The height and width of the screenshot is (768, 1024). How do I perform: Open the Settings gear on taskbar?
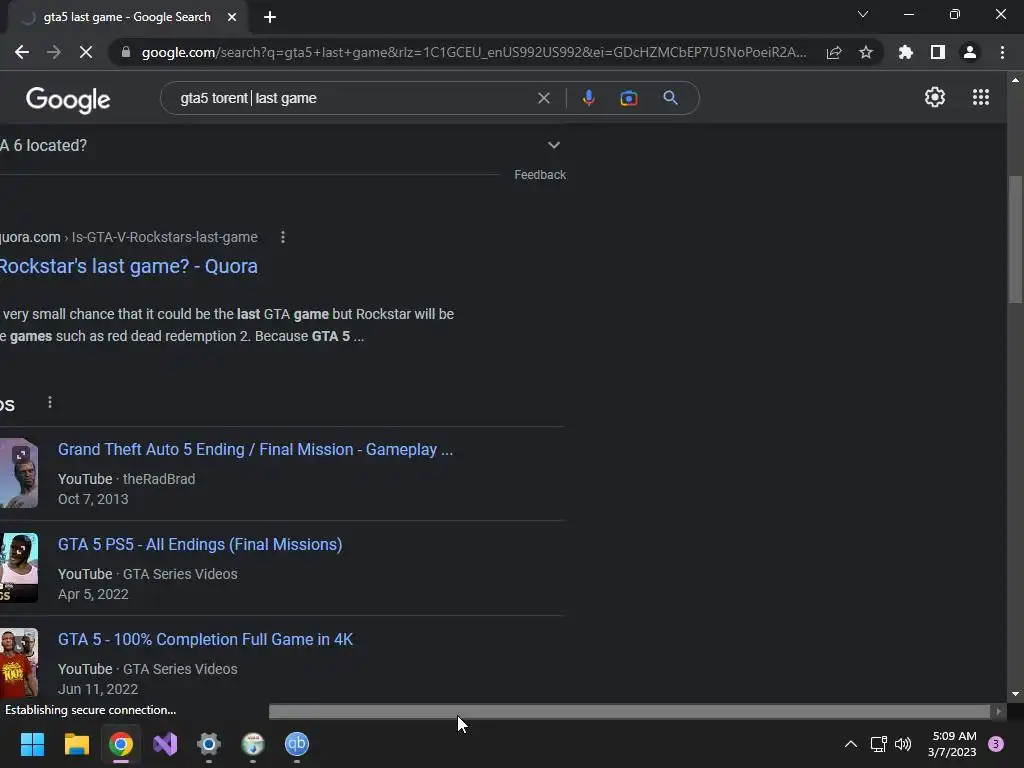coord(209,744)
